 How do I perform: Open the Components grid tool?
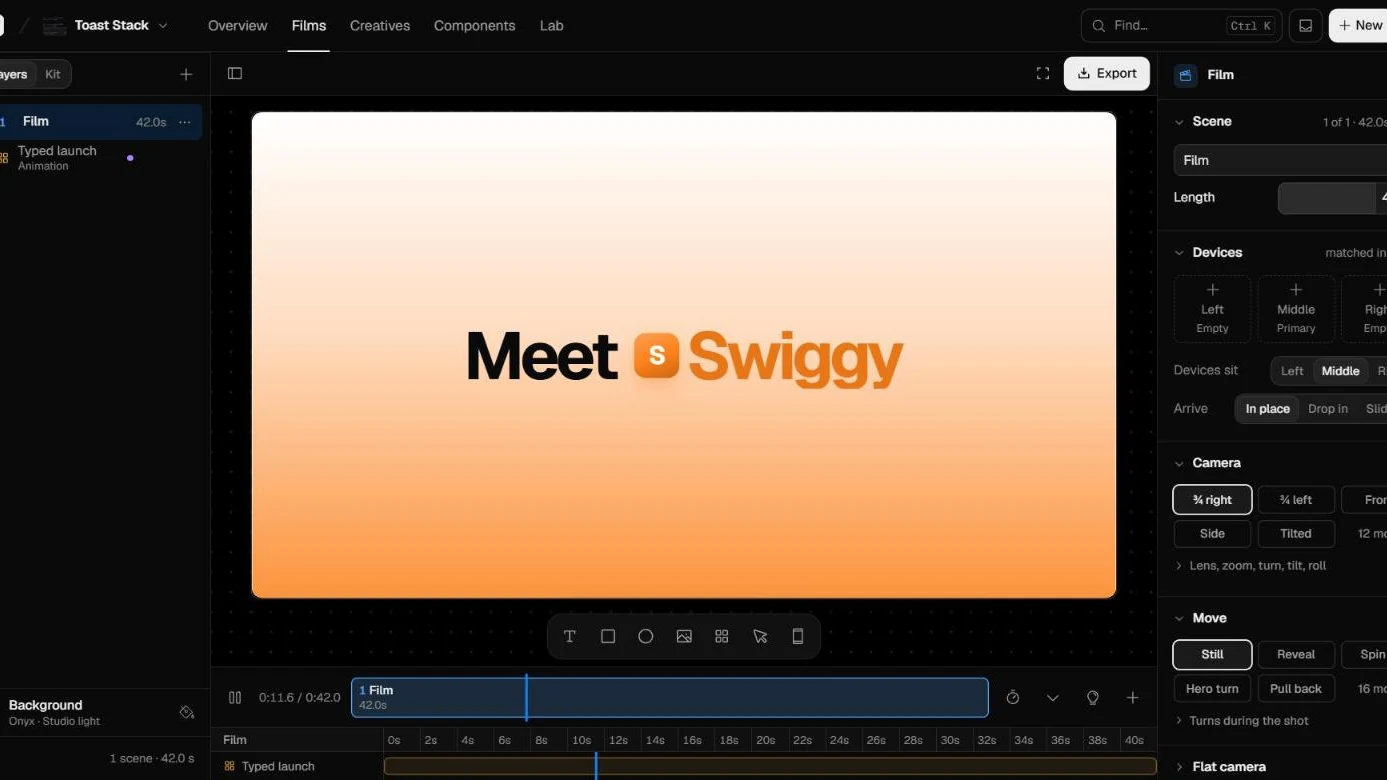coord(722,636)
